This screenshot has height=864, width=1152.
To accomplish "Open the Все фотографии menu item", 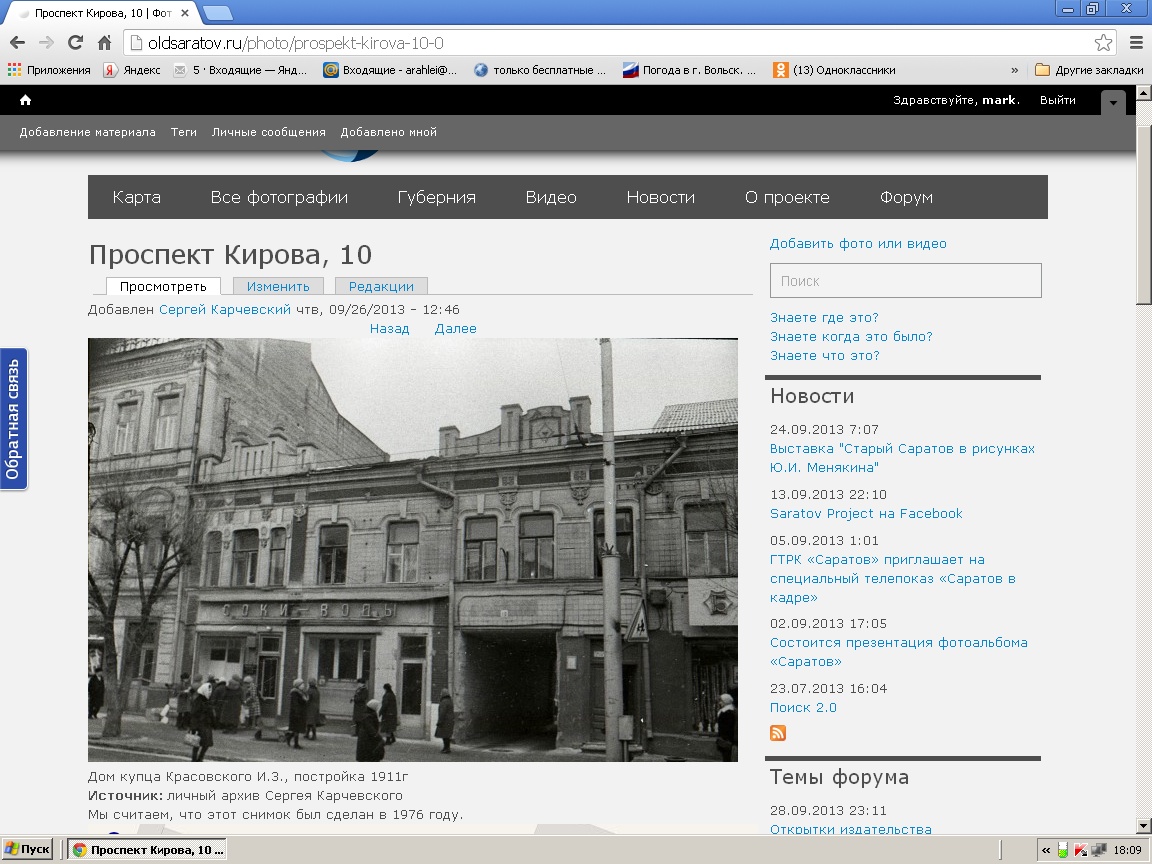I will pos(279,197).
